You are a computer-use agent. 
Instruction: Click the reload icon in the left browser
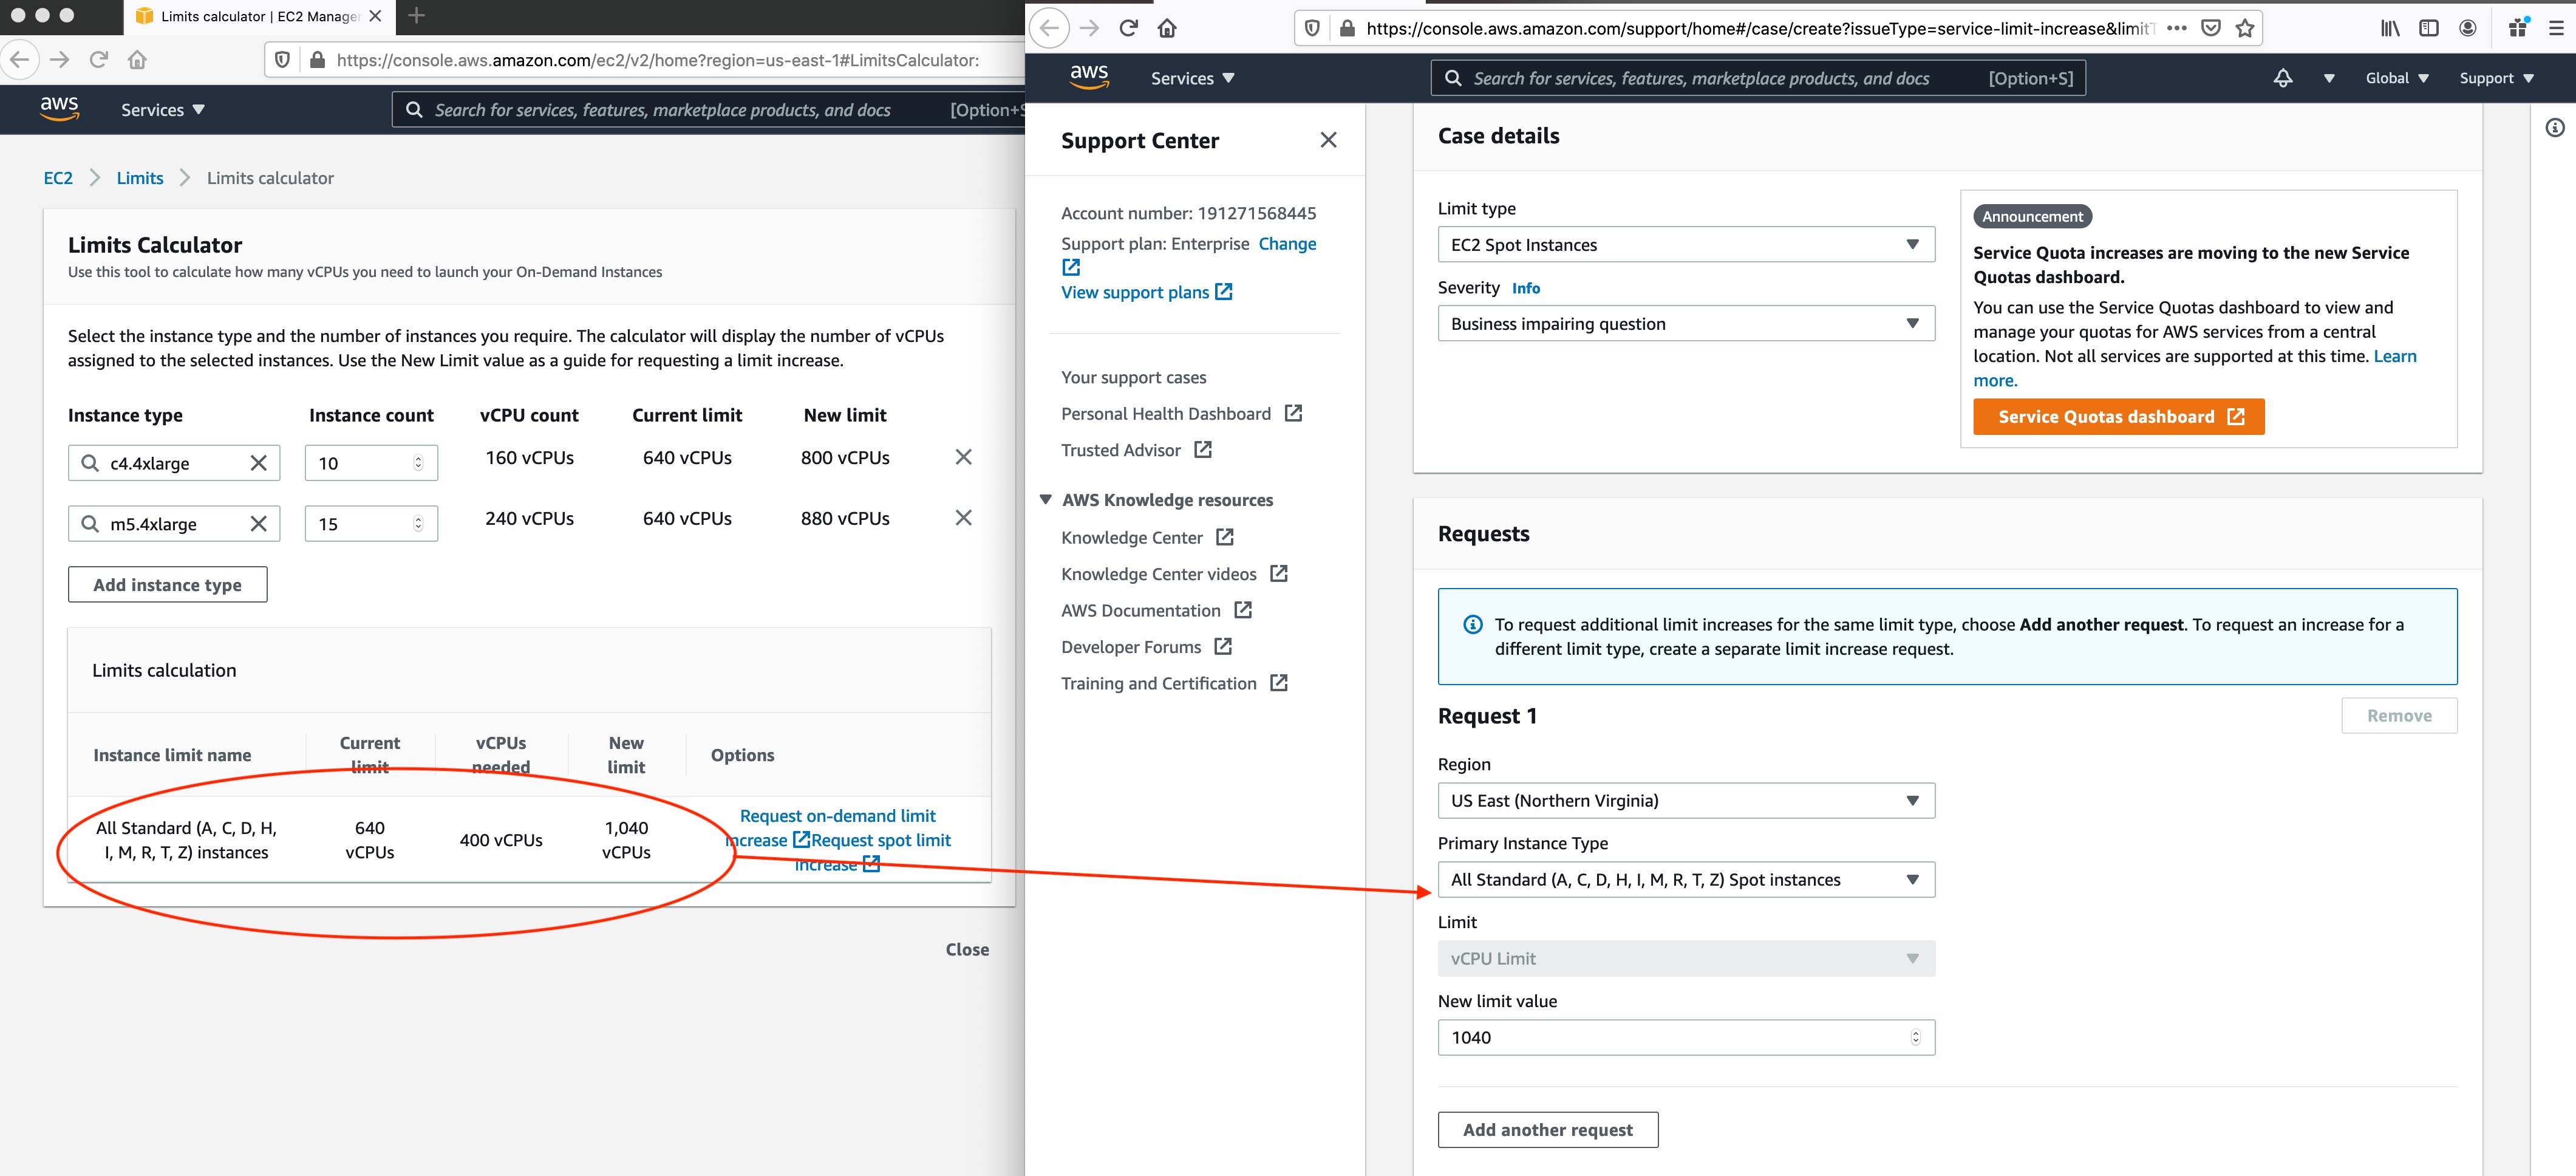click(x=98, y=60)
